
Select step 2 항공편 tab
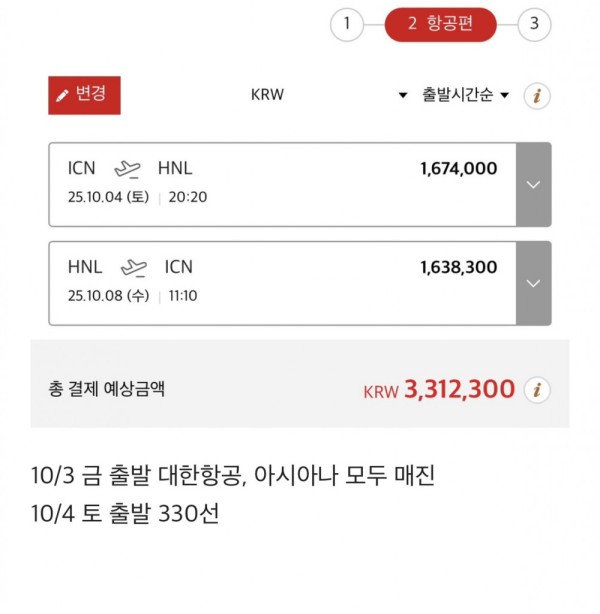click(441, 24)
